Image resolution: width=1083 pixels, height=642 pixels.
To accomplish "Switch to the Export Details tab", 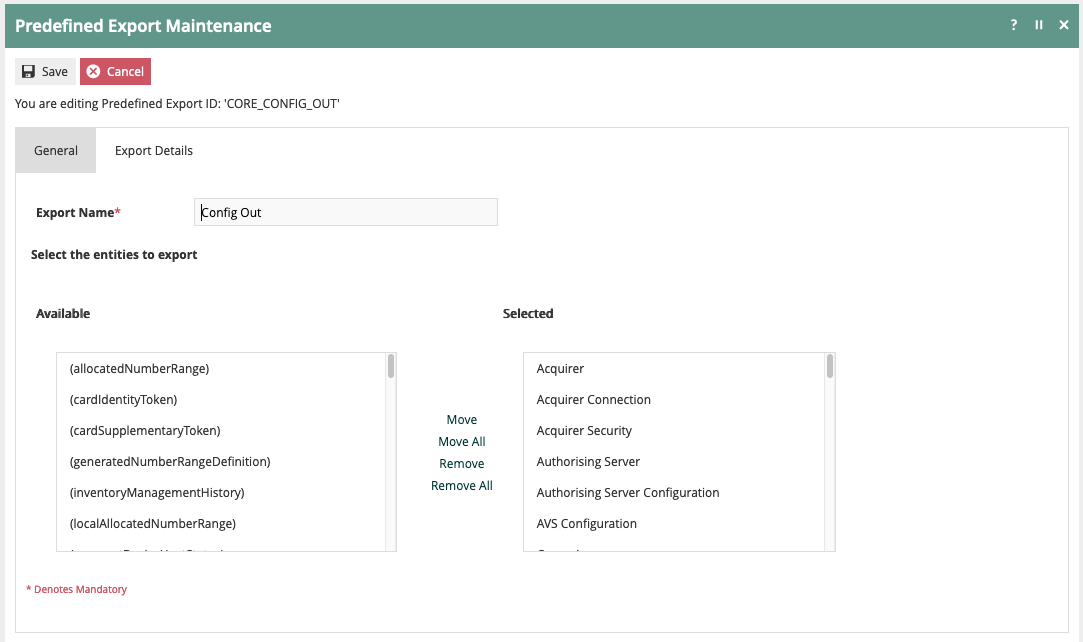I will click(x=154, y=151).
